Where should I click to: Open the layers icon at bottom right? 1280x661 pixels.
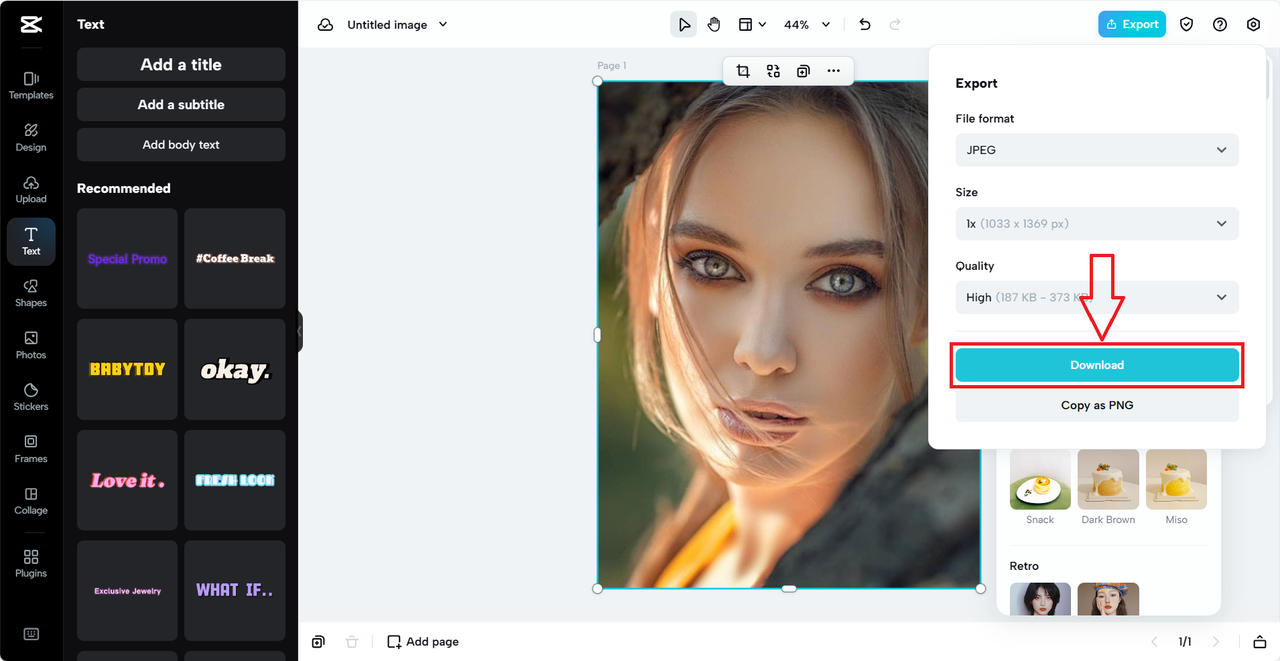[x=1259, y=642]
